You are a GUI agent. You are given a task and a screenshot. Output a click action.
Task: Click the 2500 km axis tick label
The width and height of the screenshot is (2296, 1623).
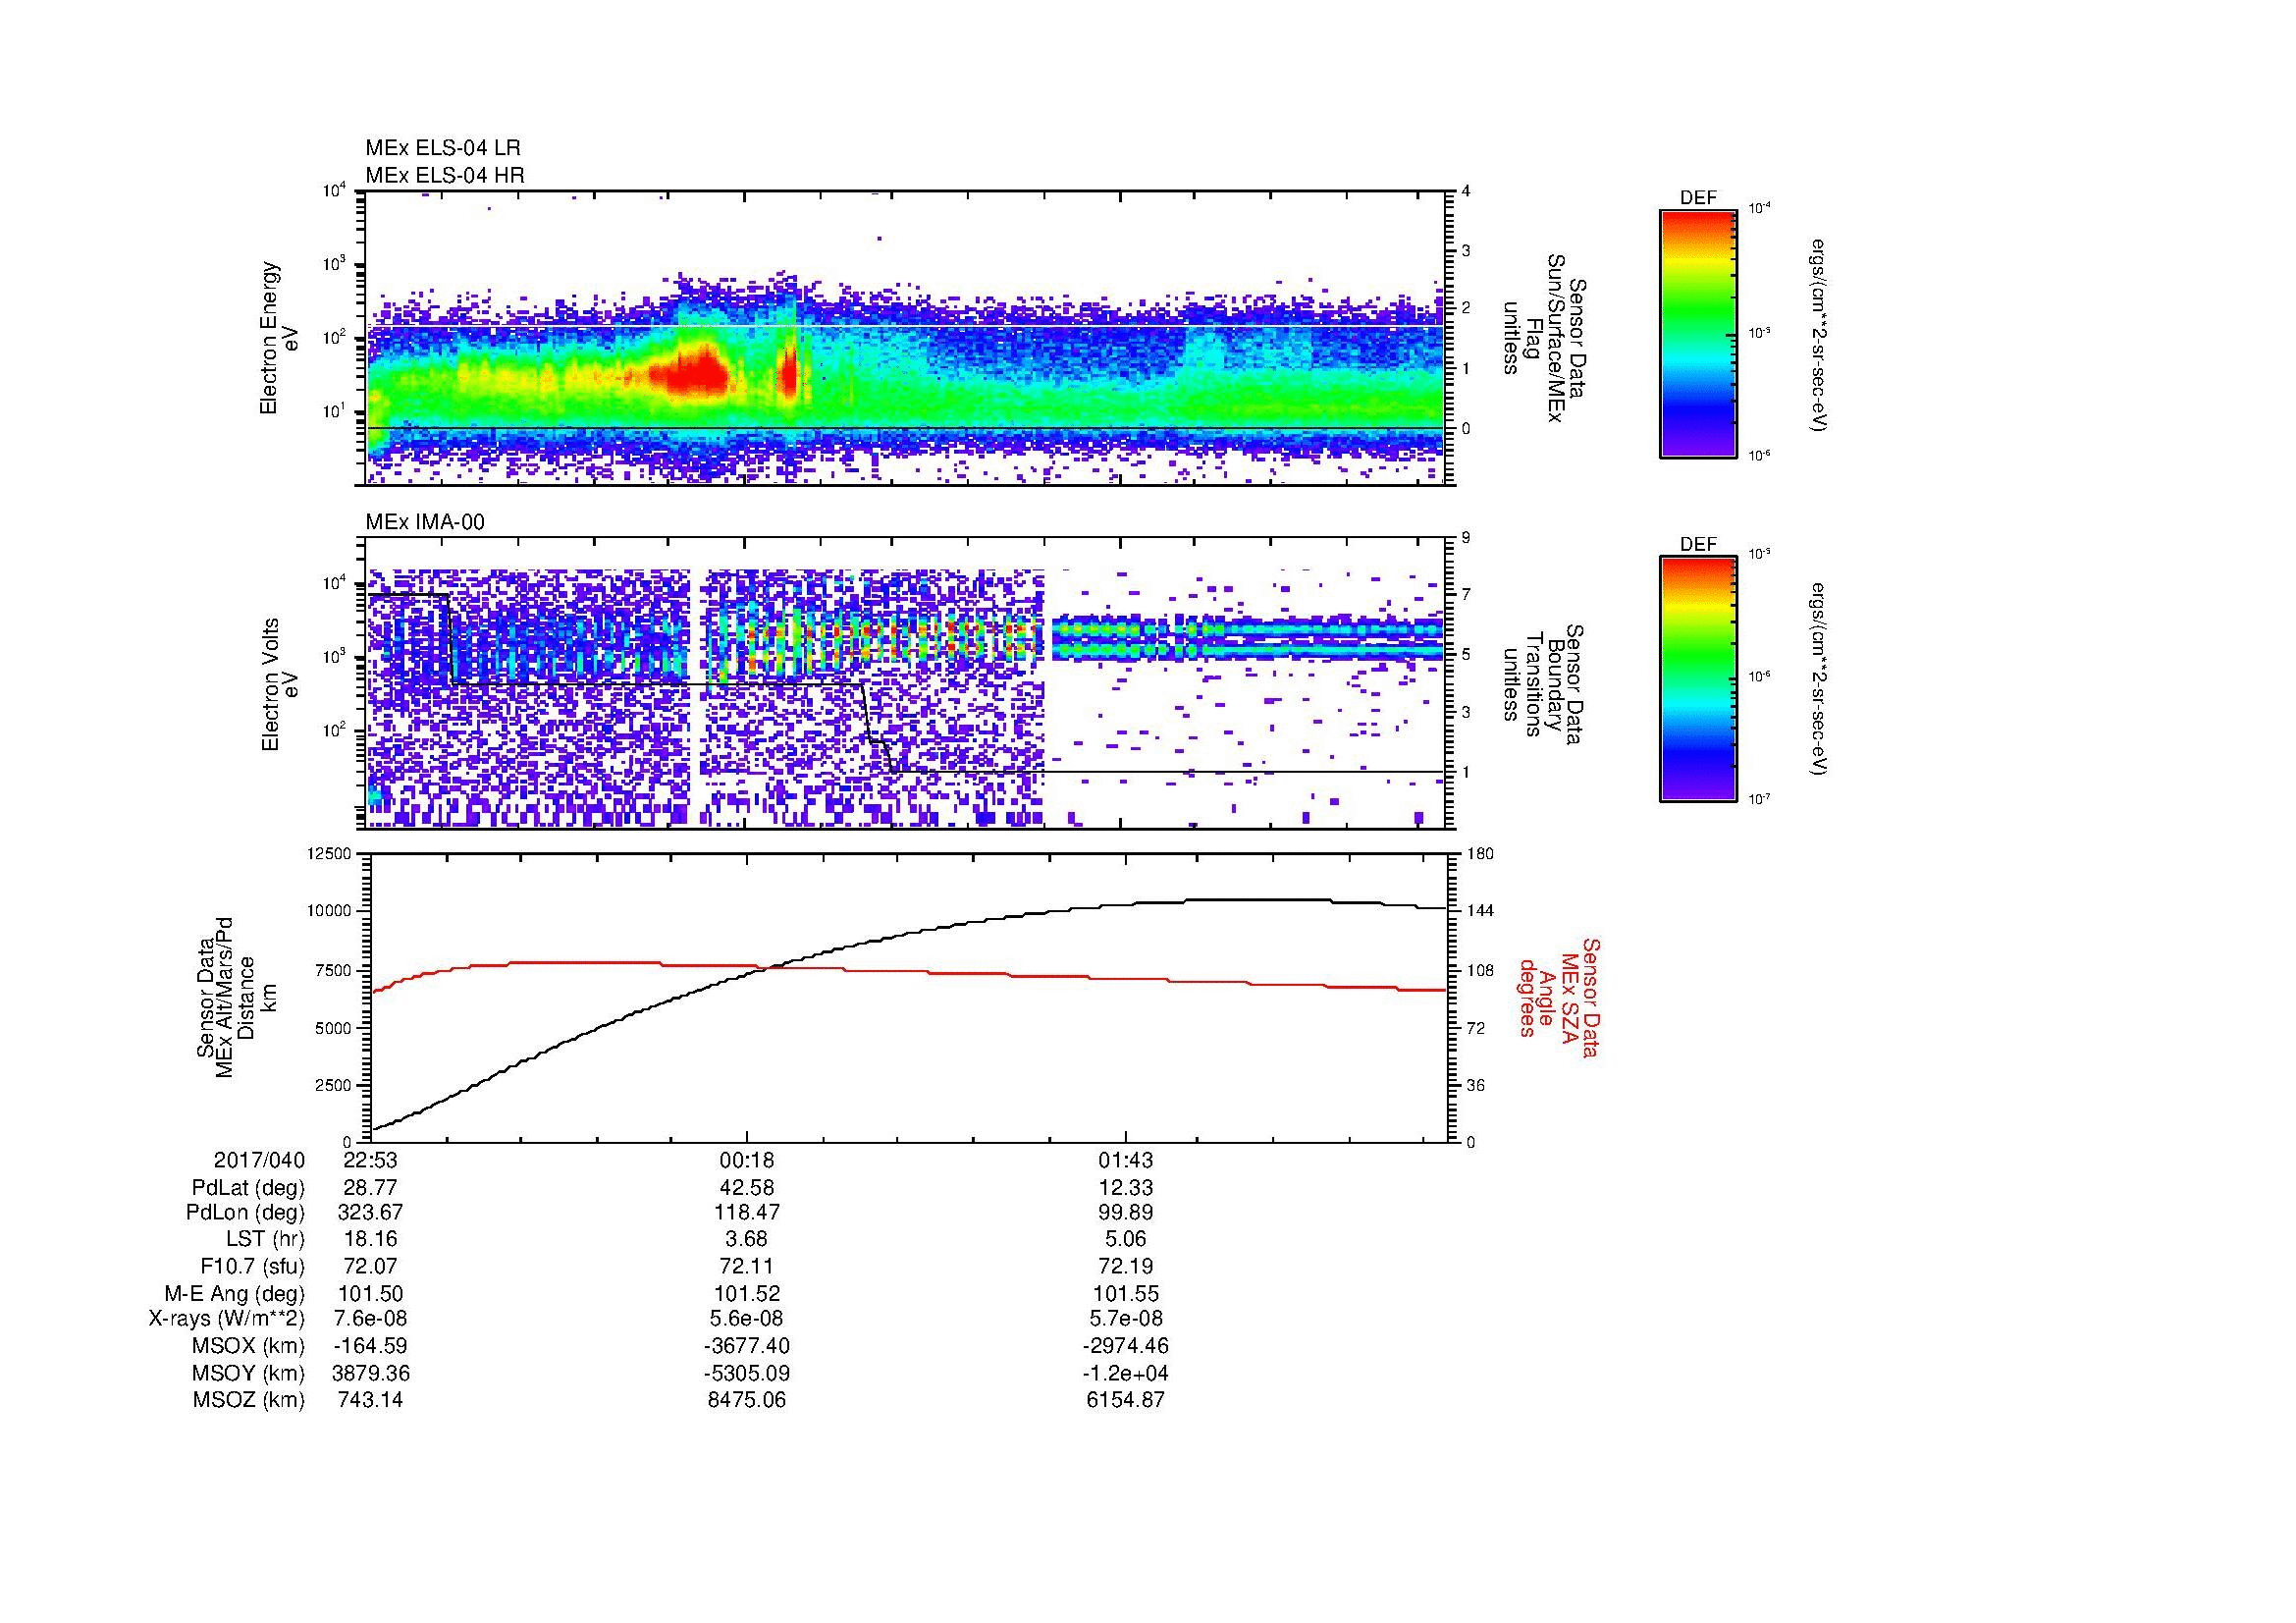pyautogui.click(x=333, y=1085)
